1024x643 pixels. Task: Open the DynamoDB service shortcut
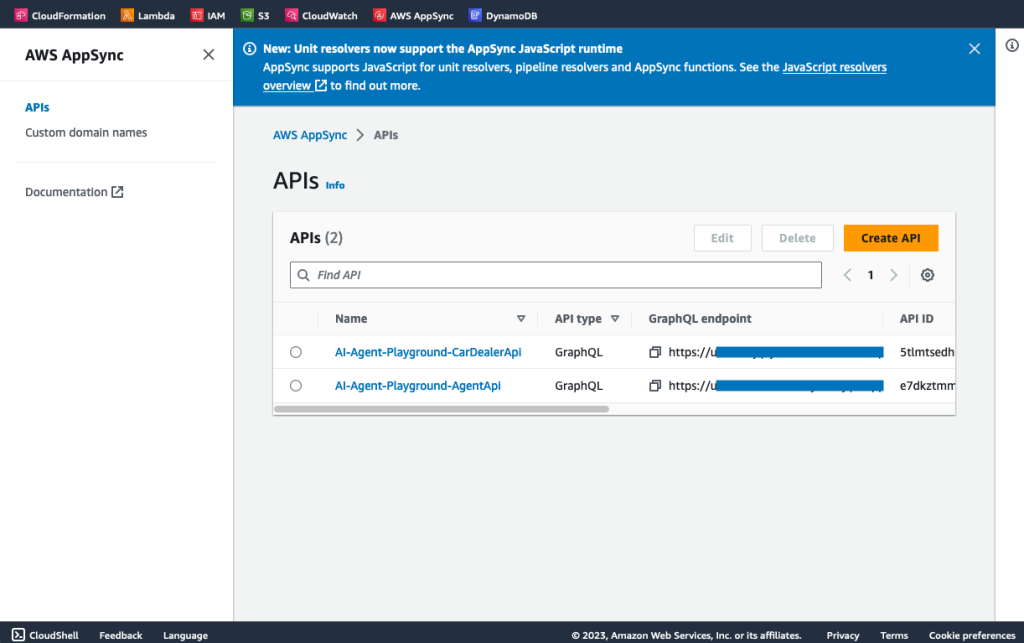point(503,15)
